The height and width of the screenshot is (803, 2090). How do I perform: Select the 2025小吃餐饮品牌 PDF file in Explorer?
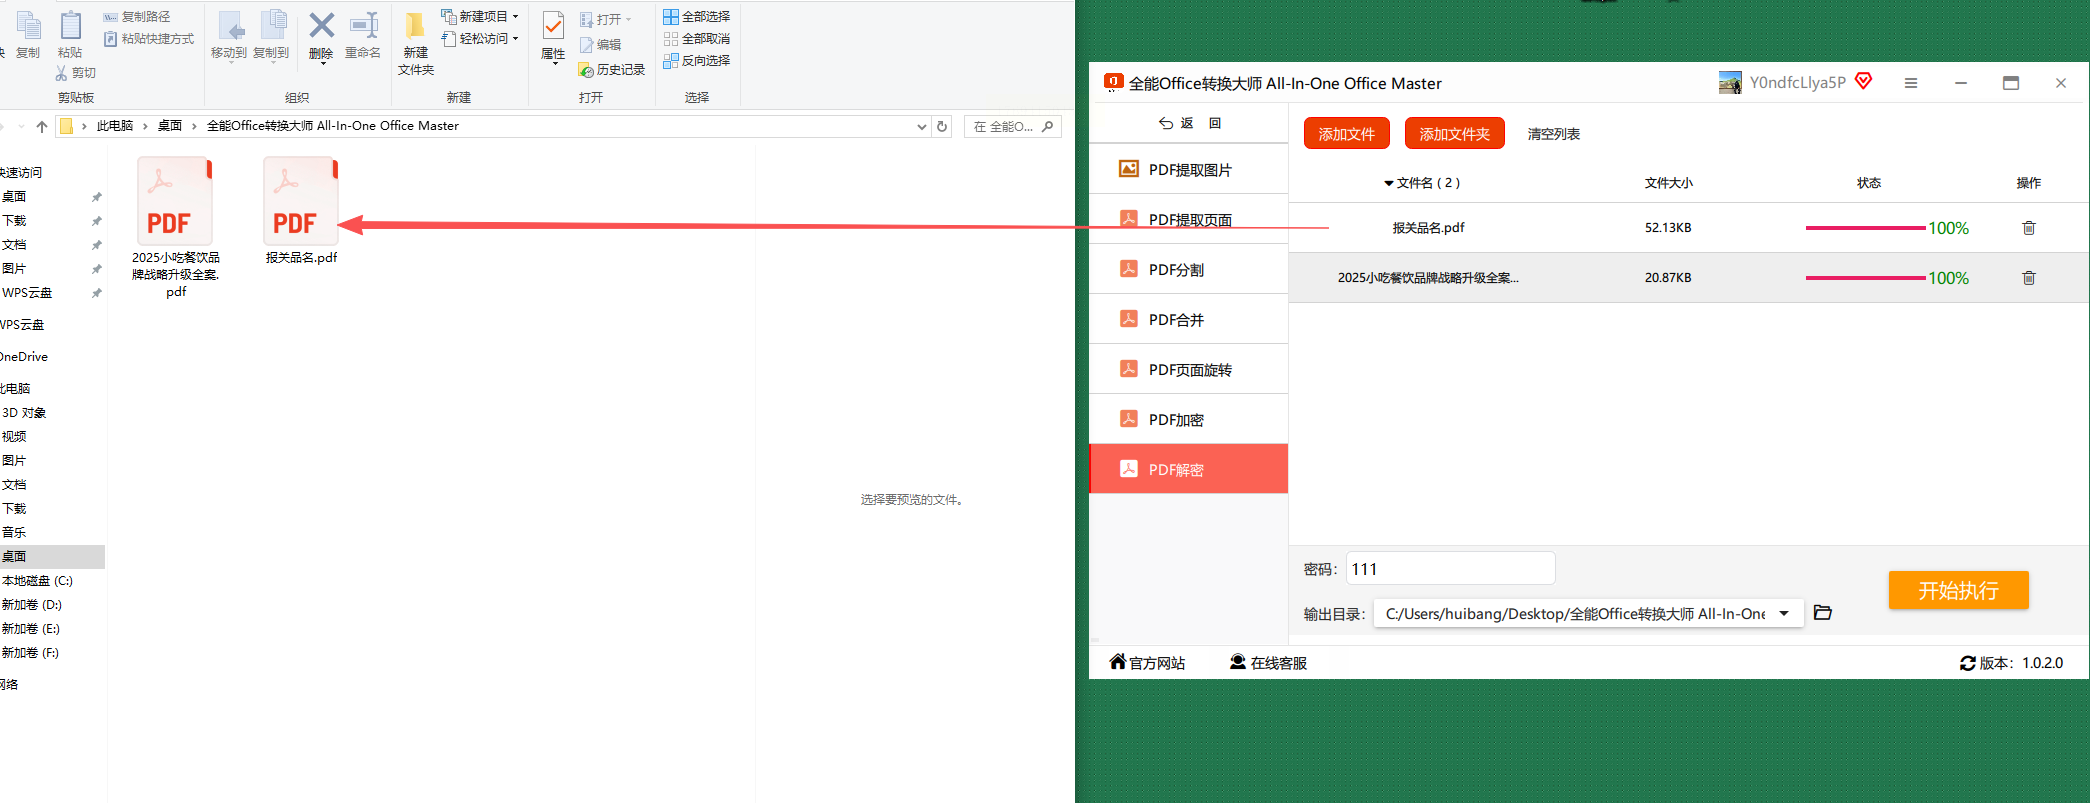click(176, 227)
